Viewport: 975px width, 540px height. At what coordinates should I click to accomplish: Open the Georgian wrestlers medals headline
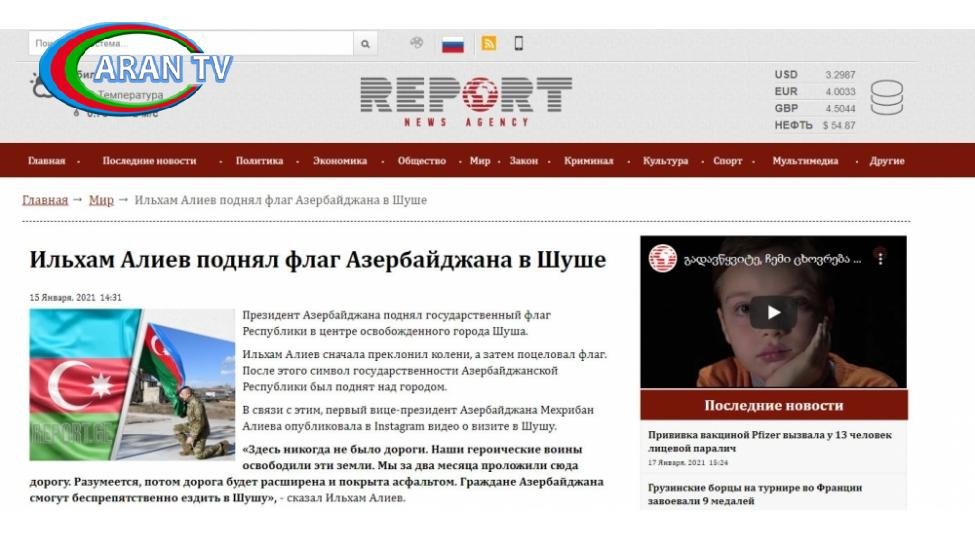755,494
